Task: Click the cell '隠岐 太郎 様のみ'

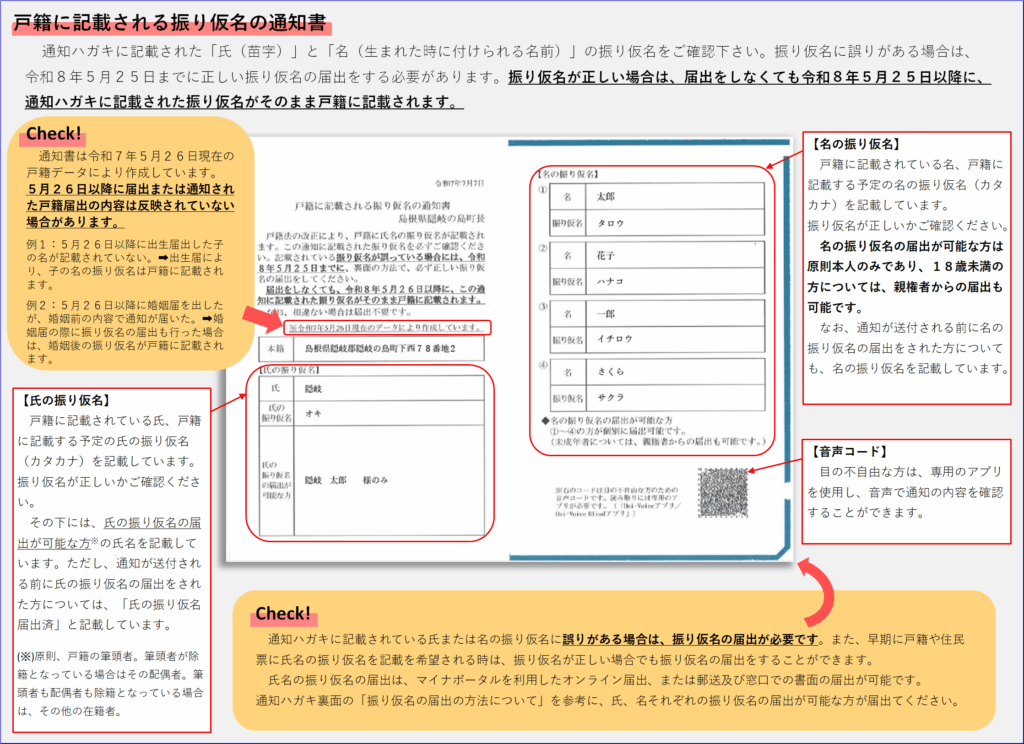Action: click(389, 480)
